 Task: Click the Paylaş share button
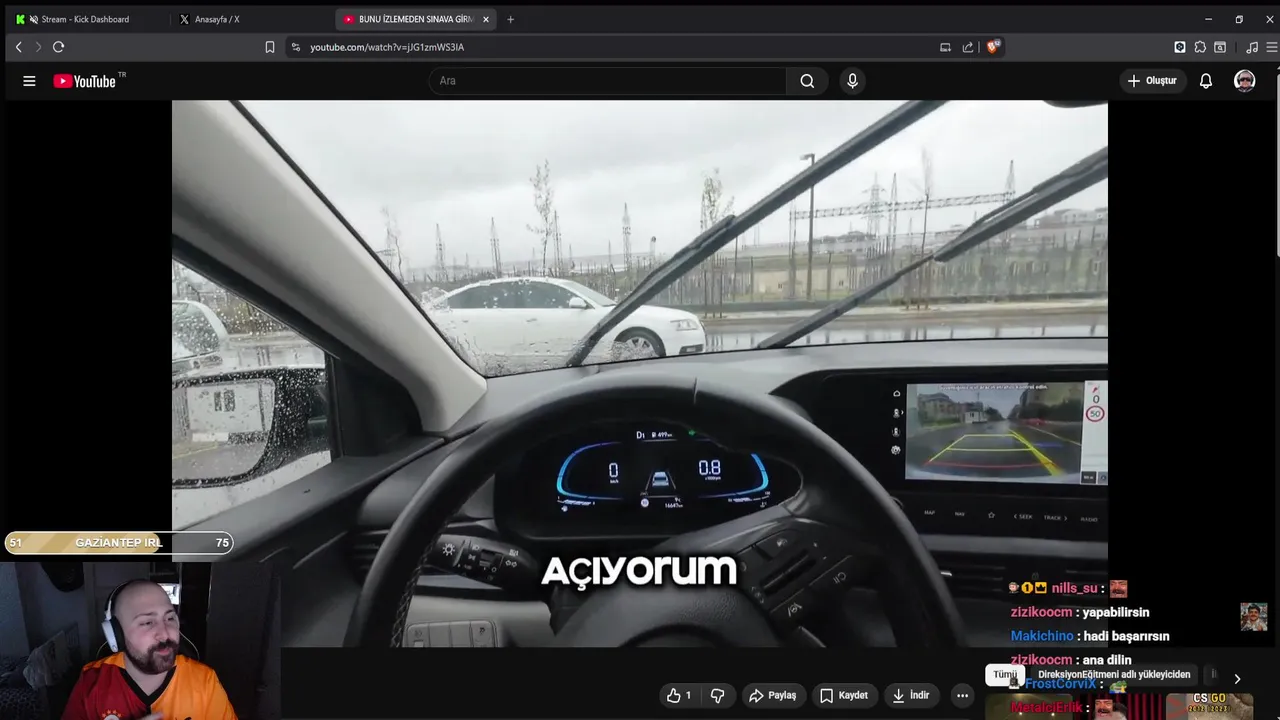pyautogui.click(x=773, y=695)
